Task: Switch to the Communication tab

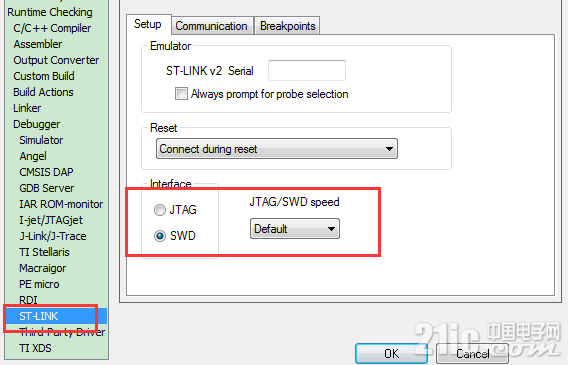Action: [212, 26]
